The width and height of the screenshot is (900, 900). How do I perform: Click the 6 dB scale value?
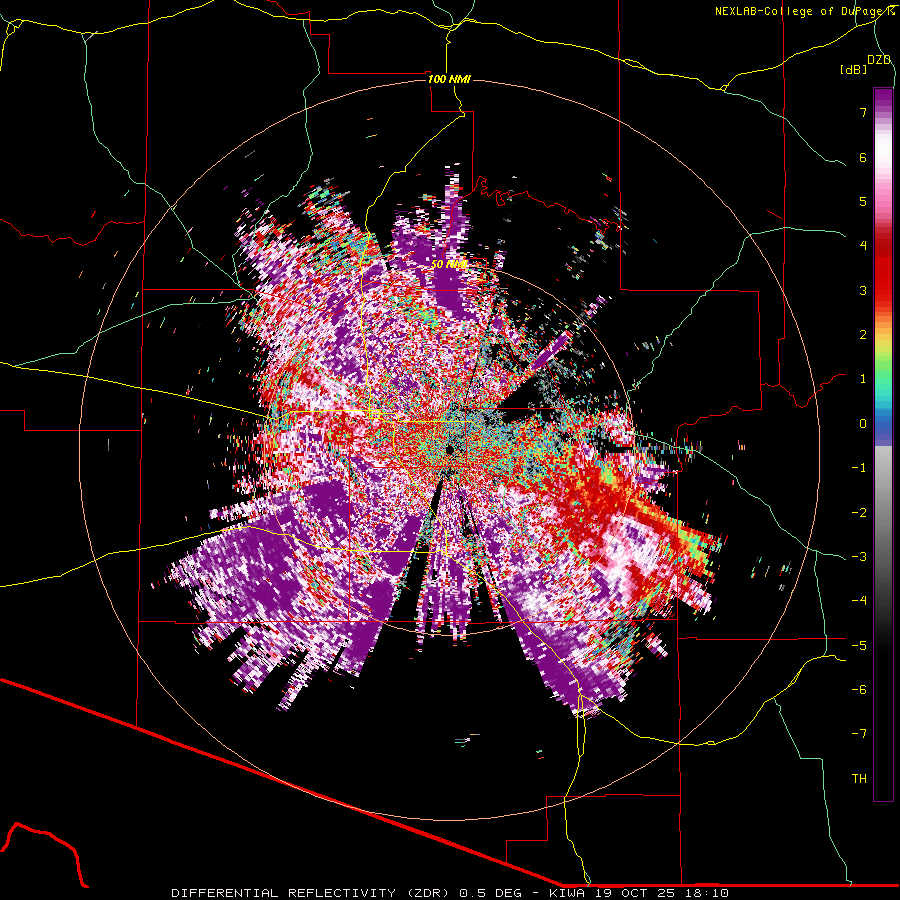863,157
